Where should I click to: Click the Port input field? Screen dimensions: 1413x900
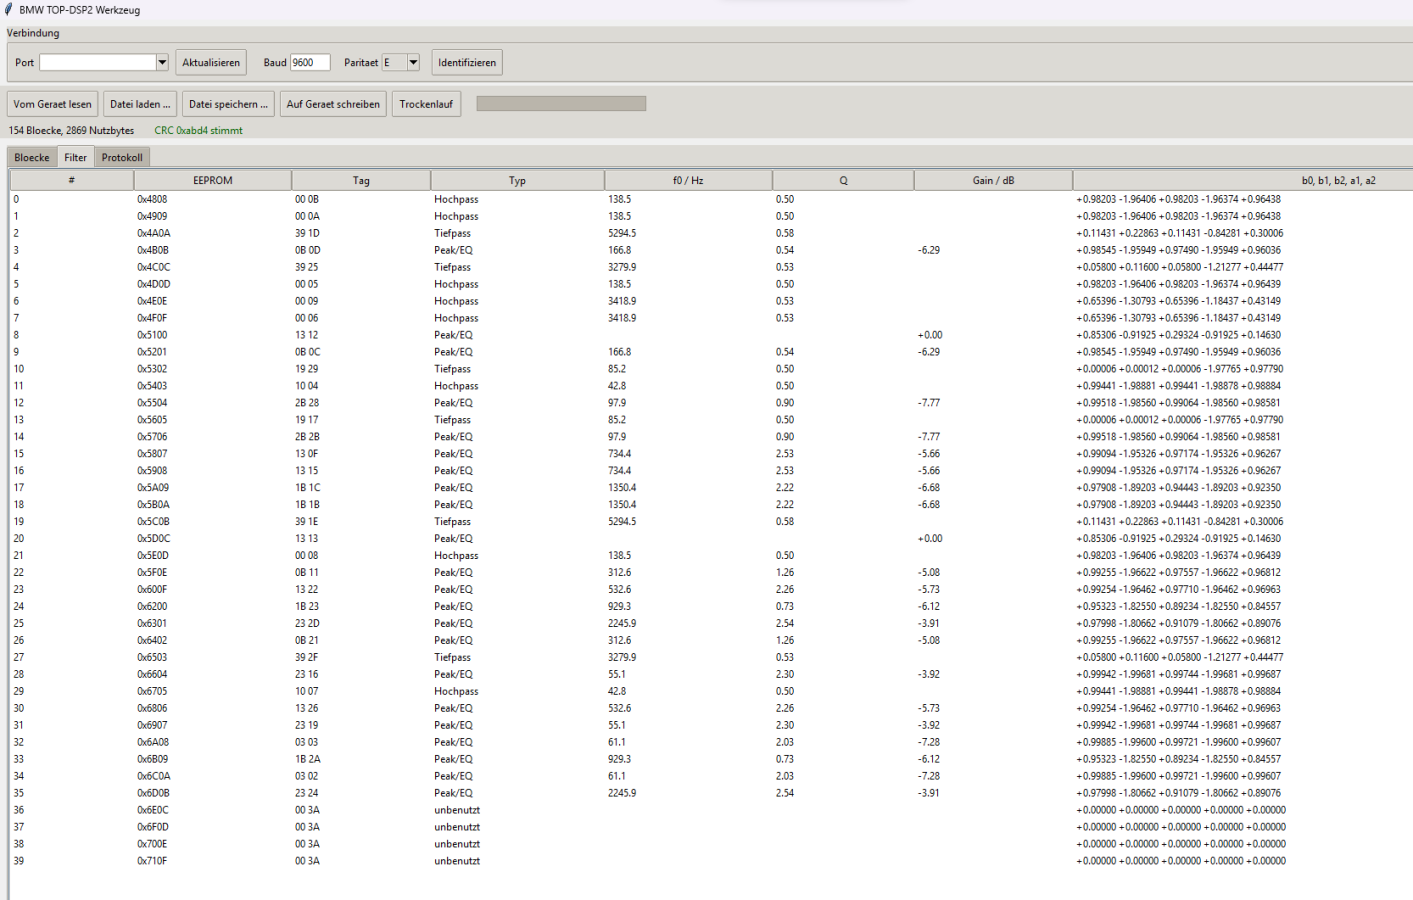tap(98, 62)
